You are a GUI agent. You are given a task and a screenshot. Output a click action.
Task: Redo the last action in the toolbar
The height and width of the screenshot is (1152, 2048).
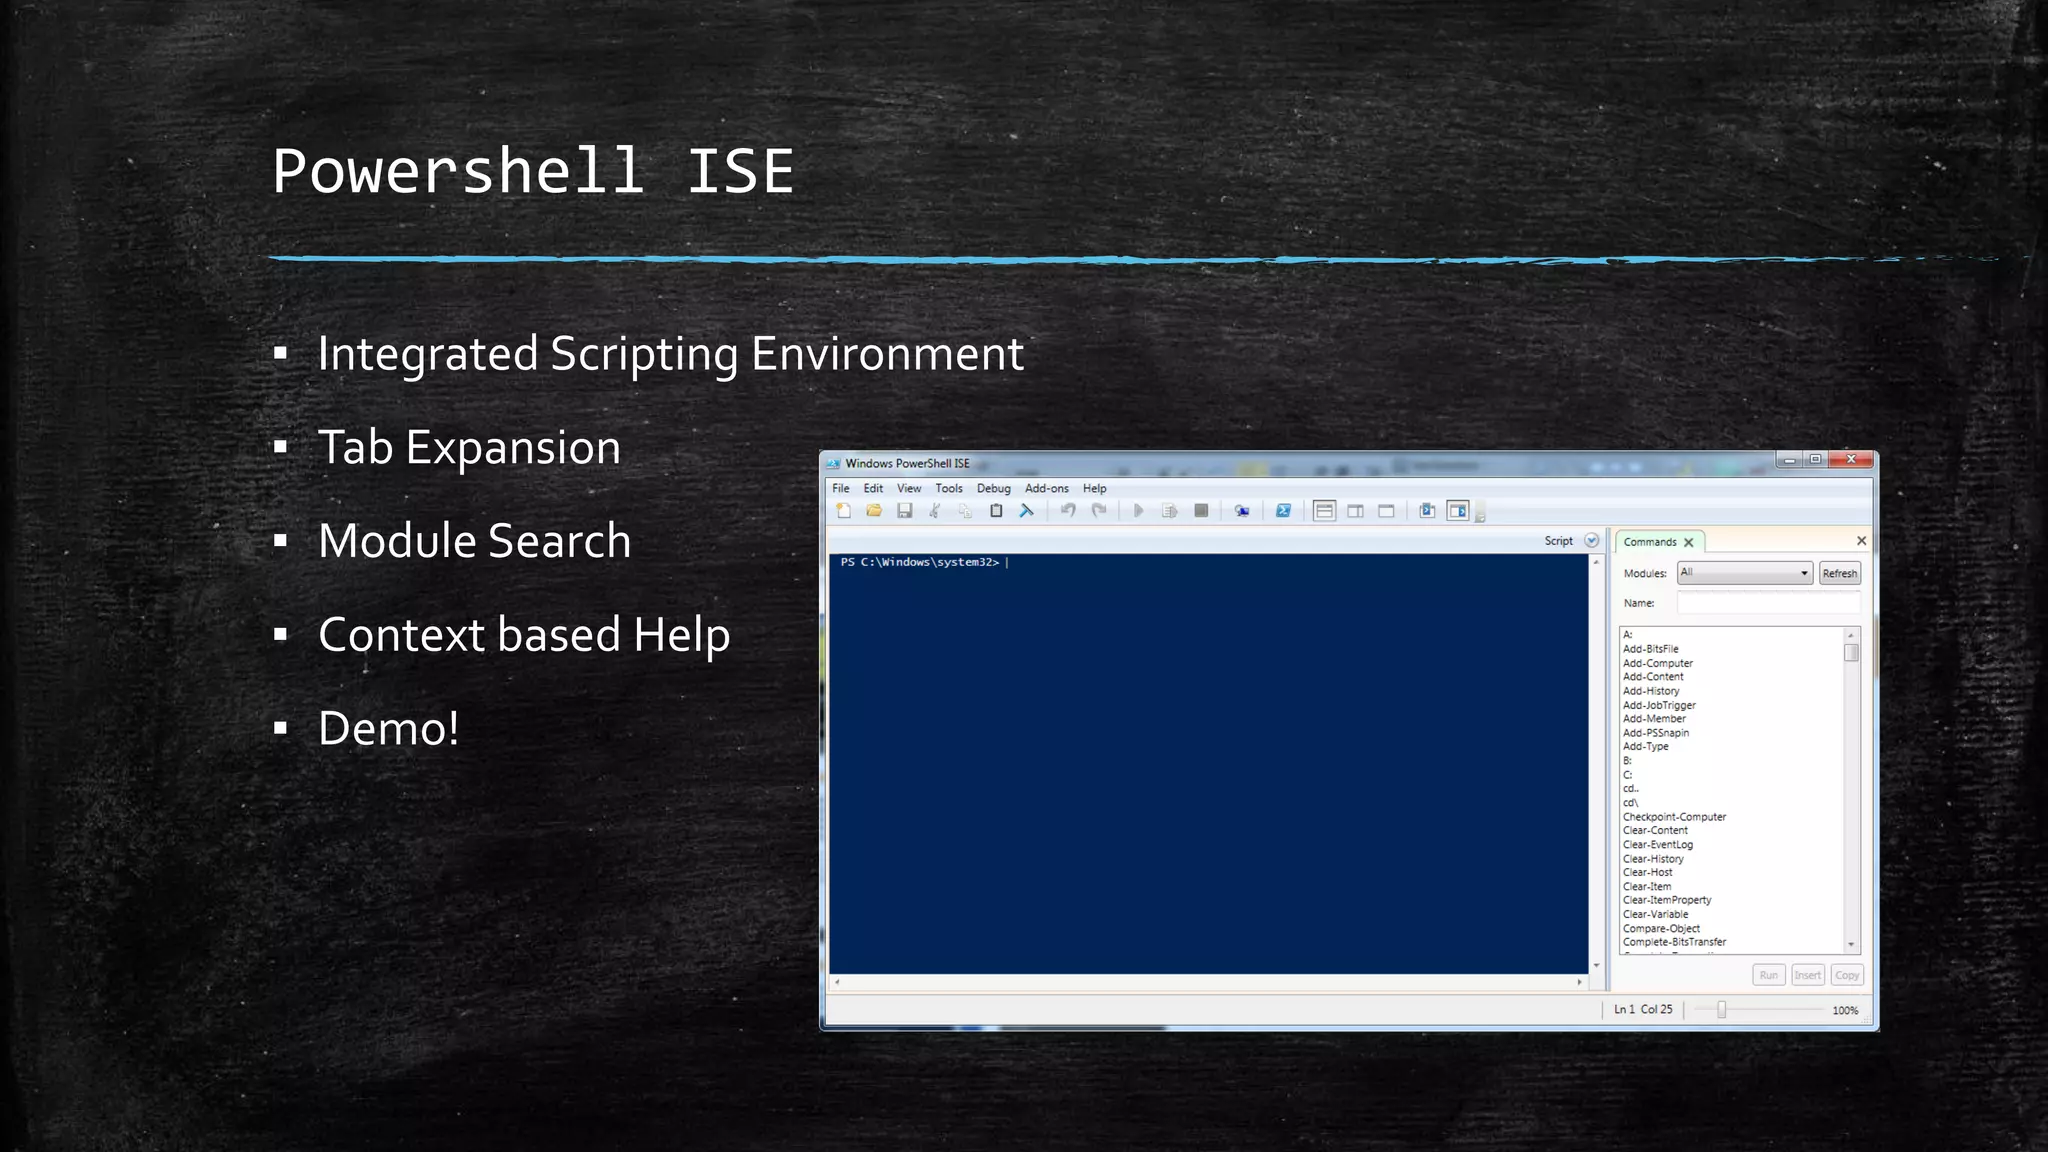[1099, 511]
